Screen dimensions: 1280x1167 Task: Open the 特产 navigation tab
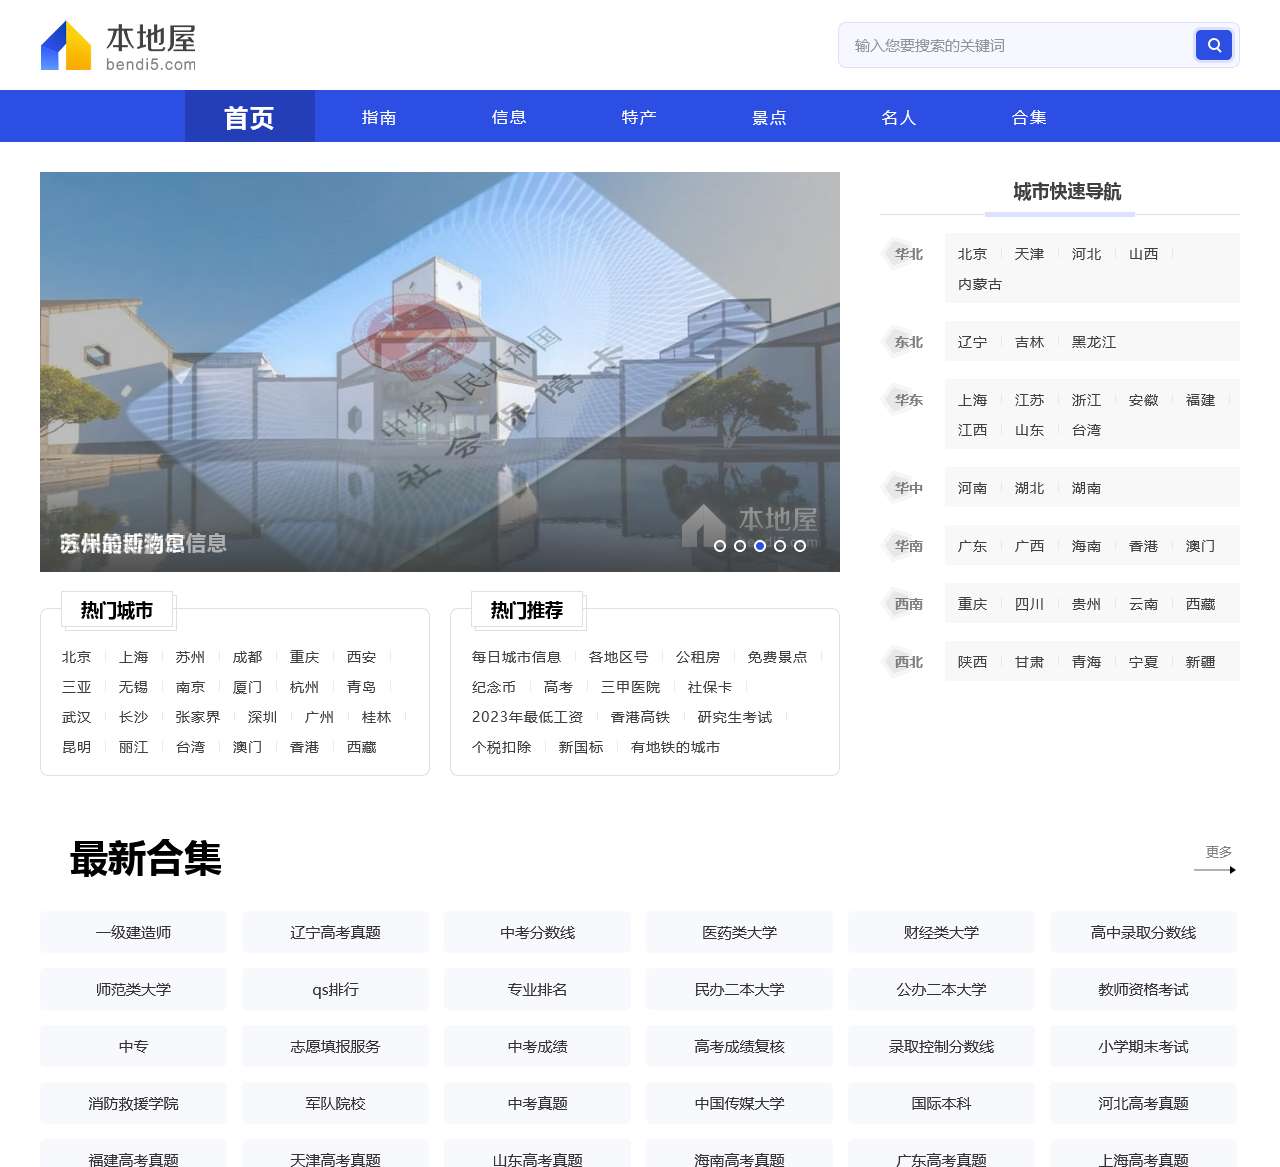[x=639, y=117]
